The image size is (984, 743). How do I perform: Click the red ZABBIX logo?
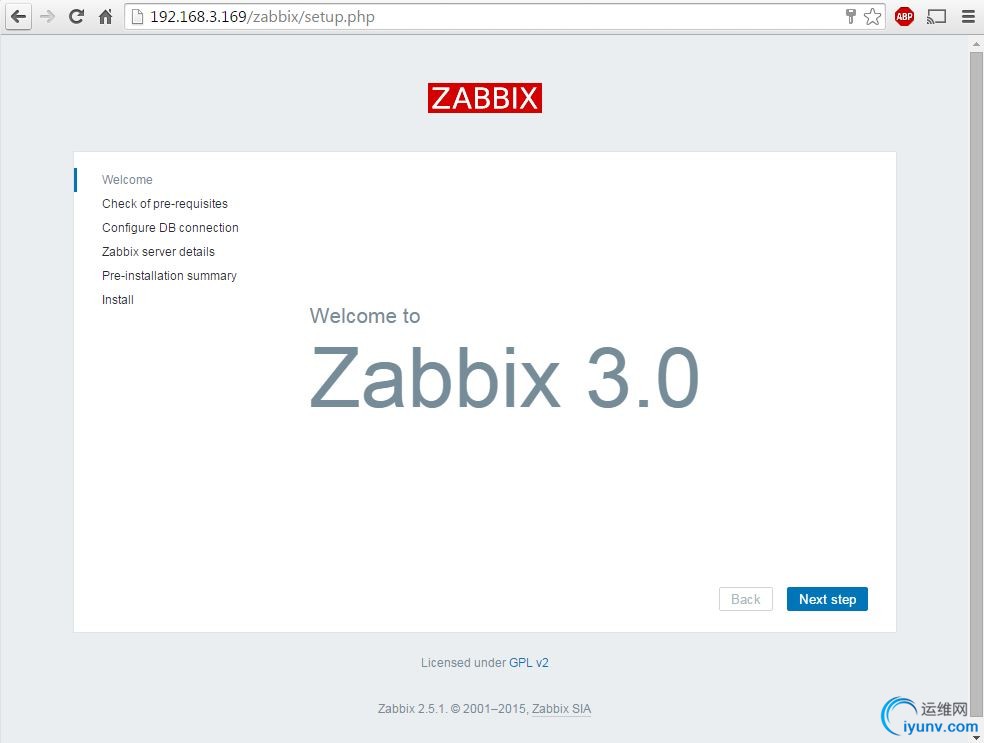484,98
